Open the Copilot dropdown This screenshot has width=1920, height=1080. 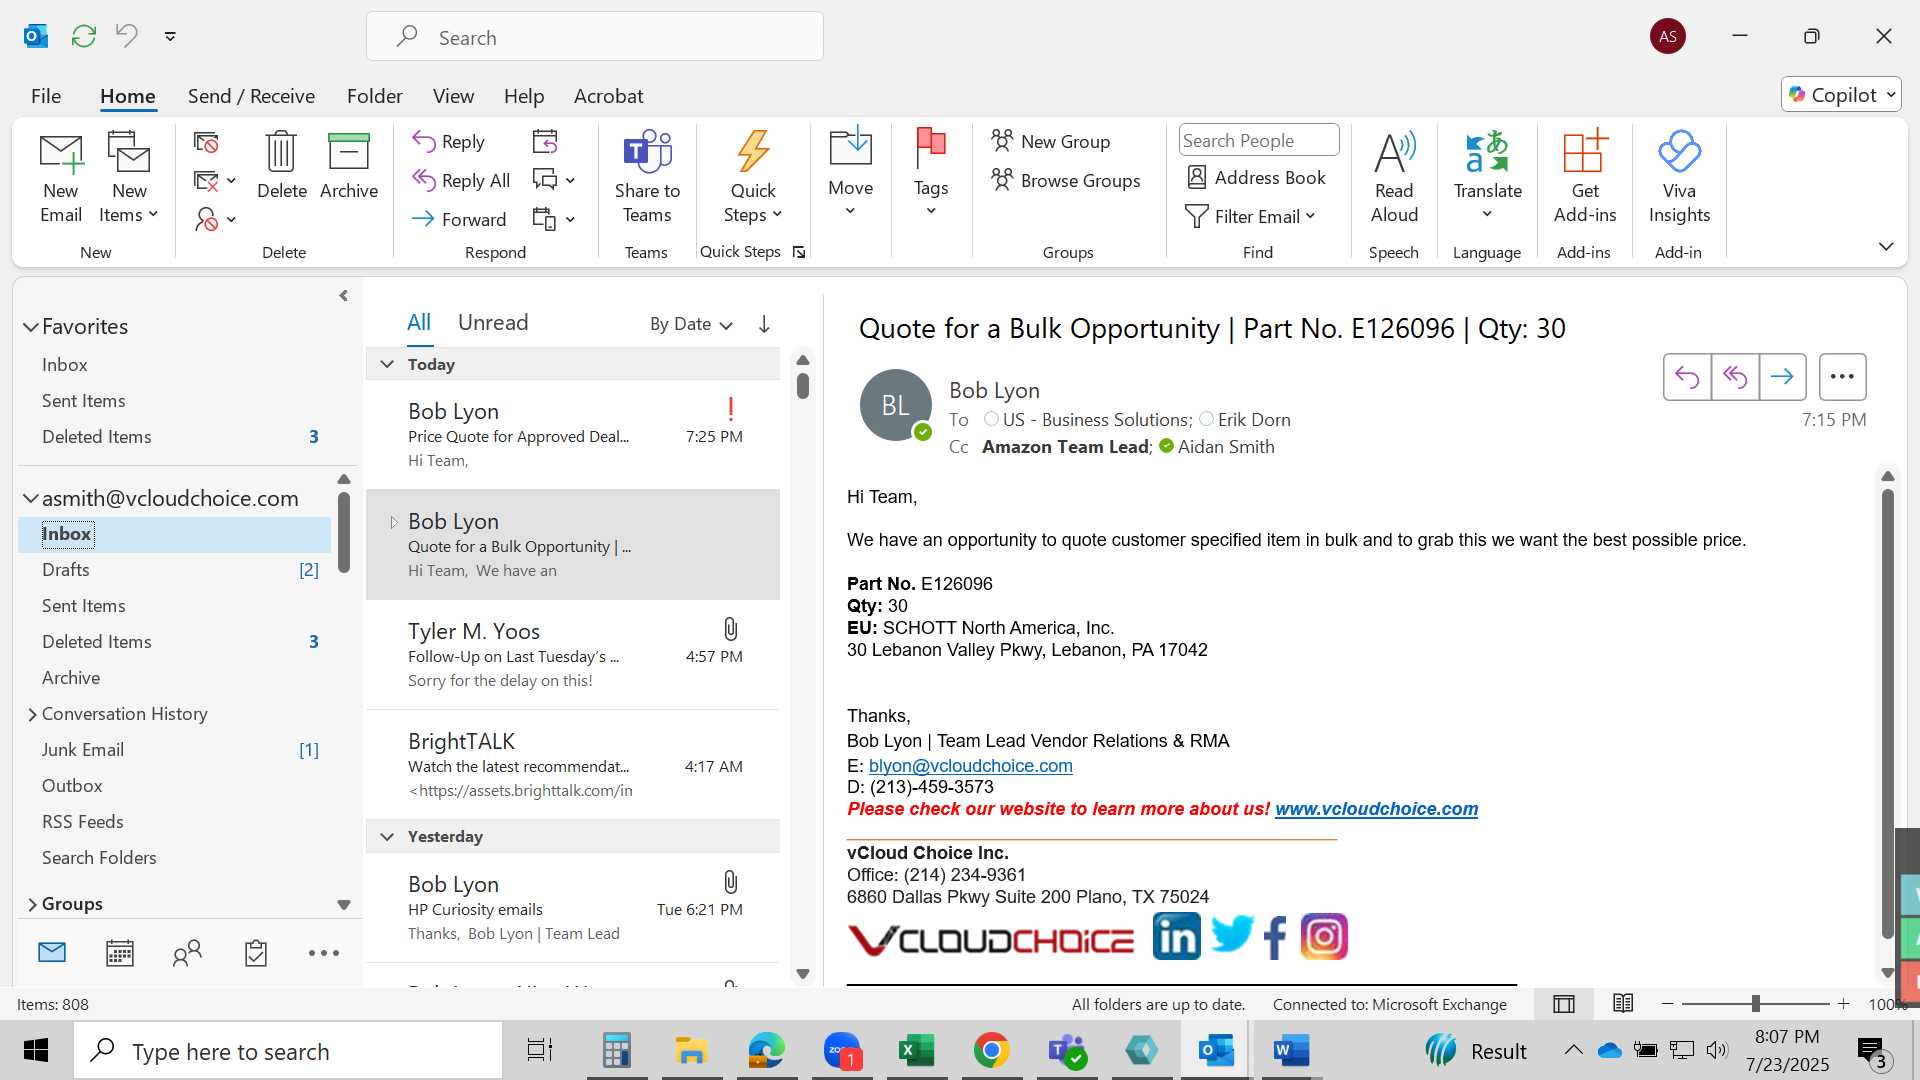point(1841,95)
